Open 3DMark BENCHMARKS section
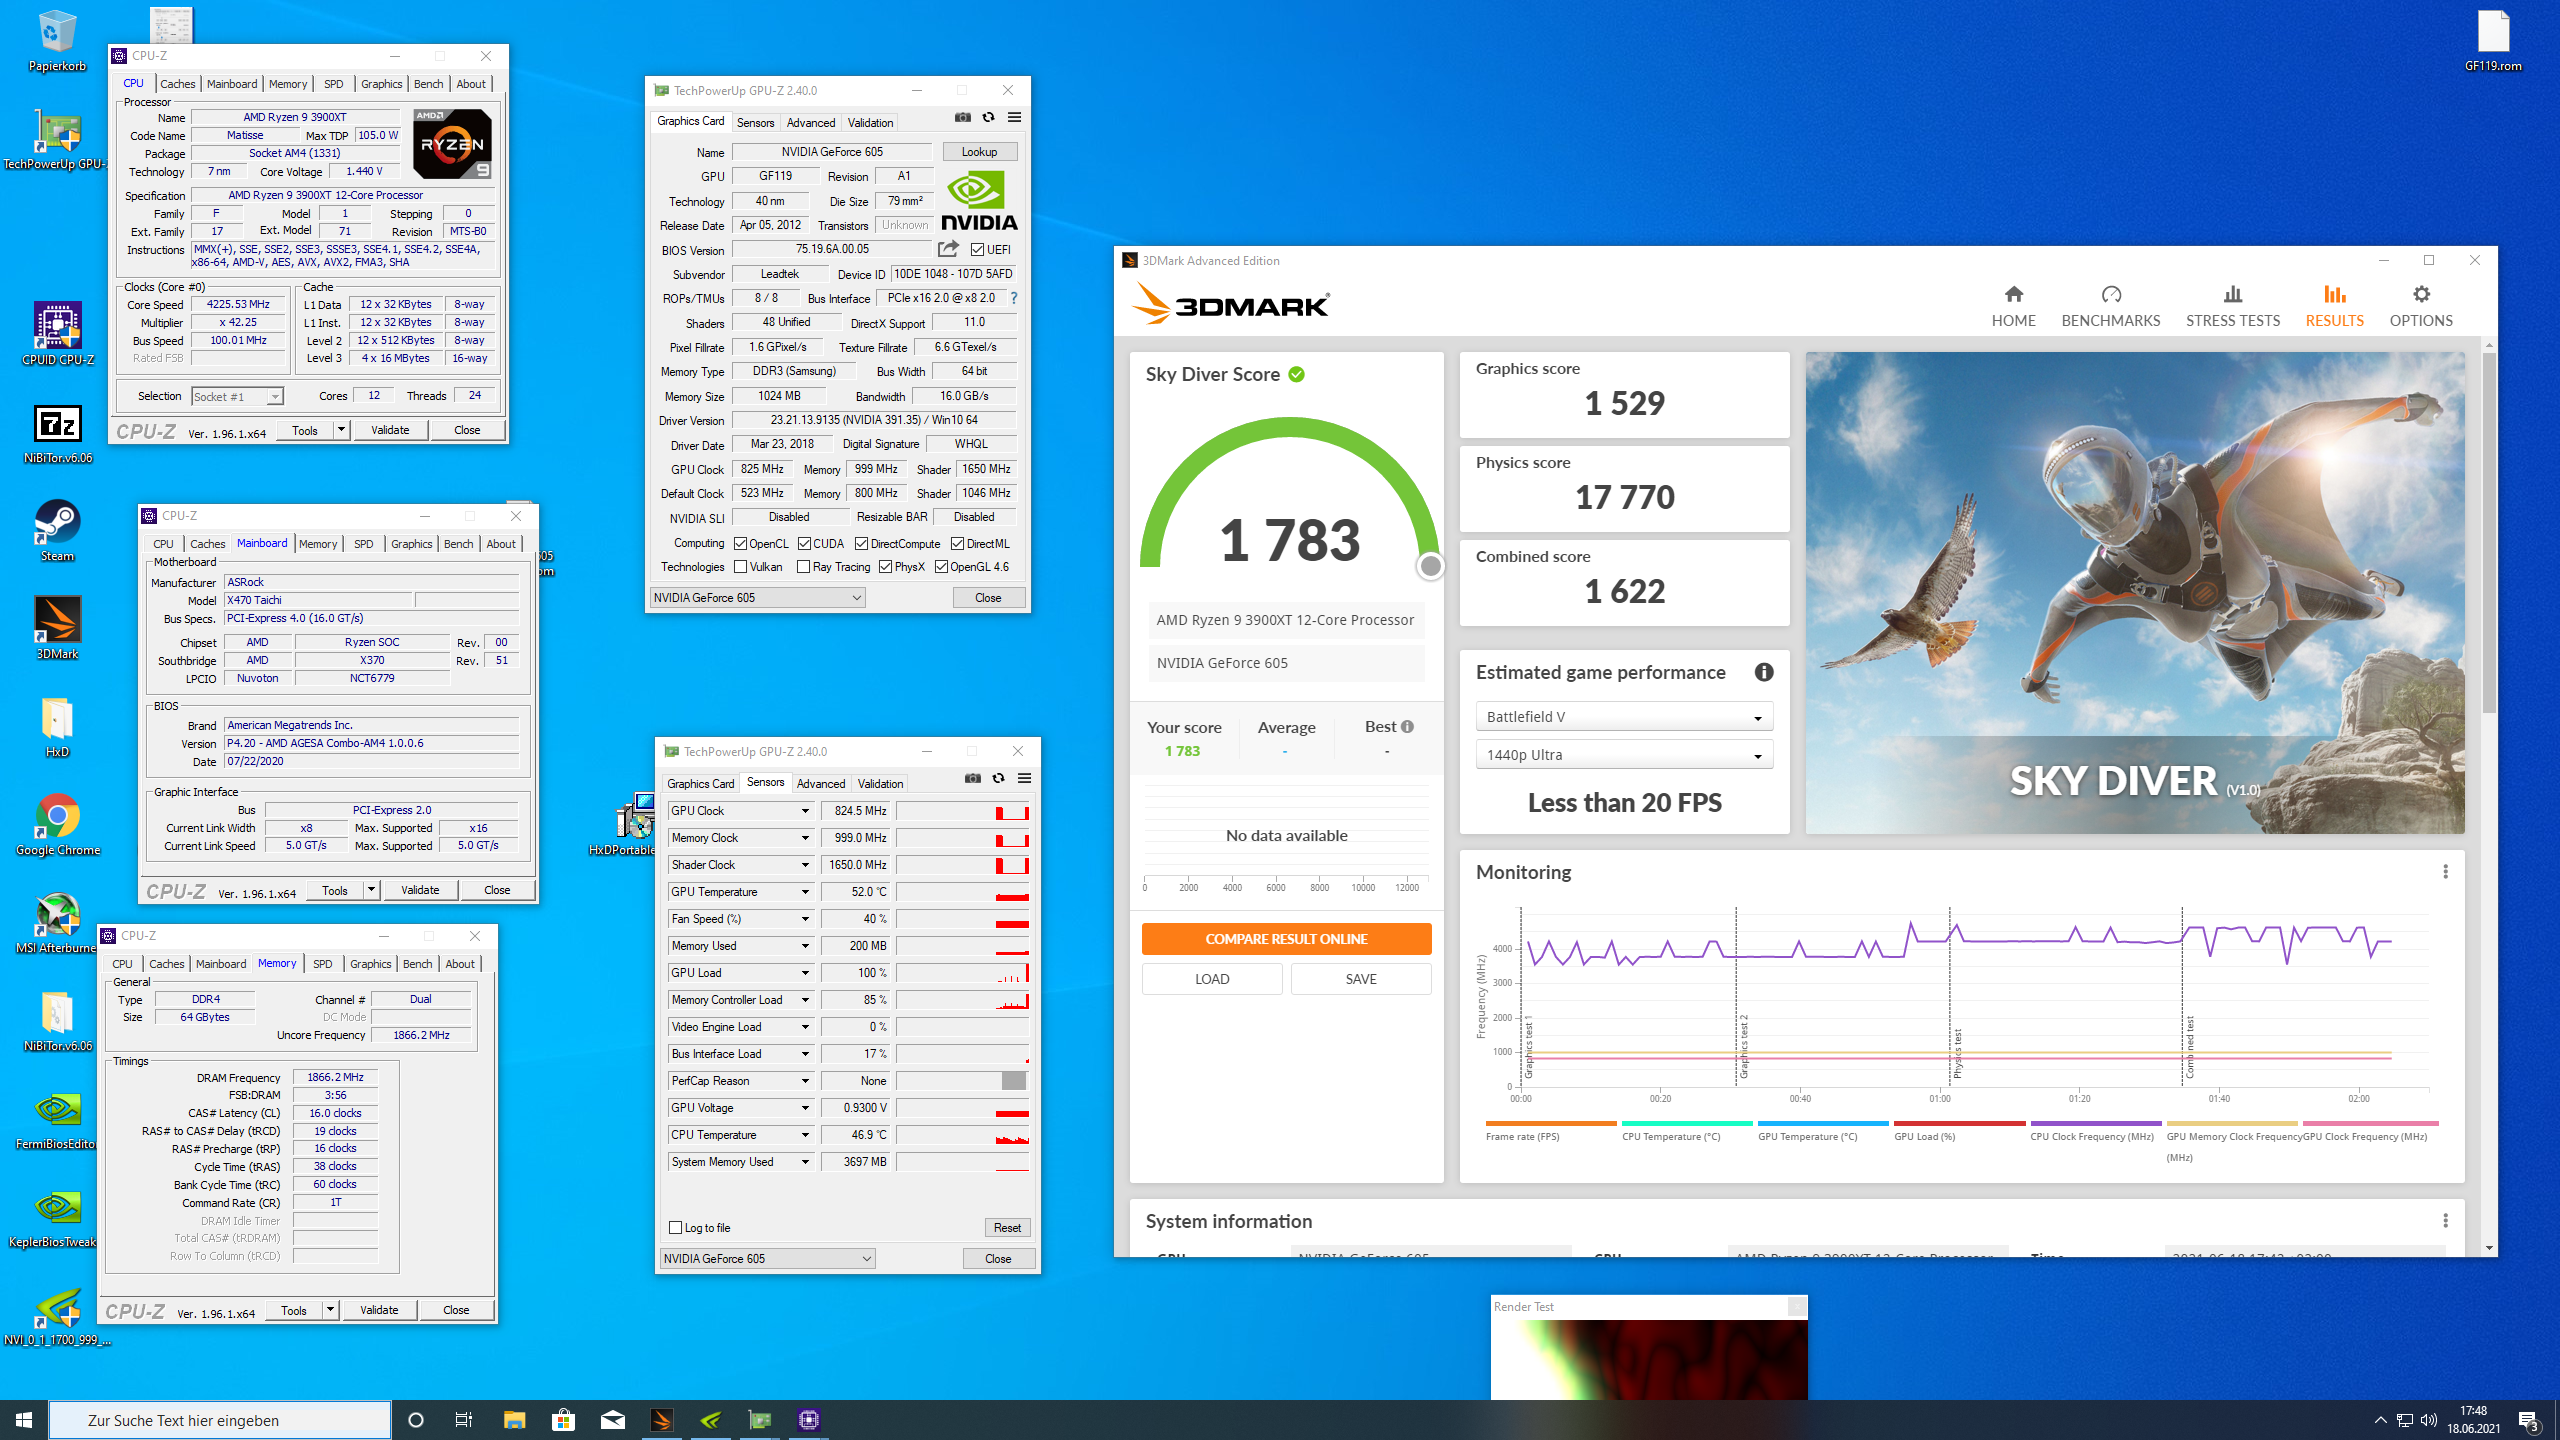 coord(2110,306)
